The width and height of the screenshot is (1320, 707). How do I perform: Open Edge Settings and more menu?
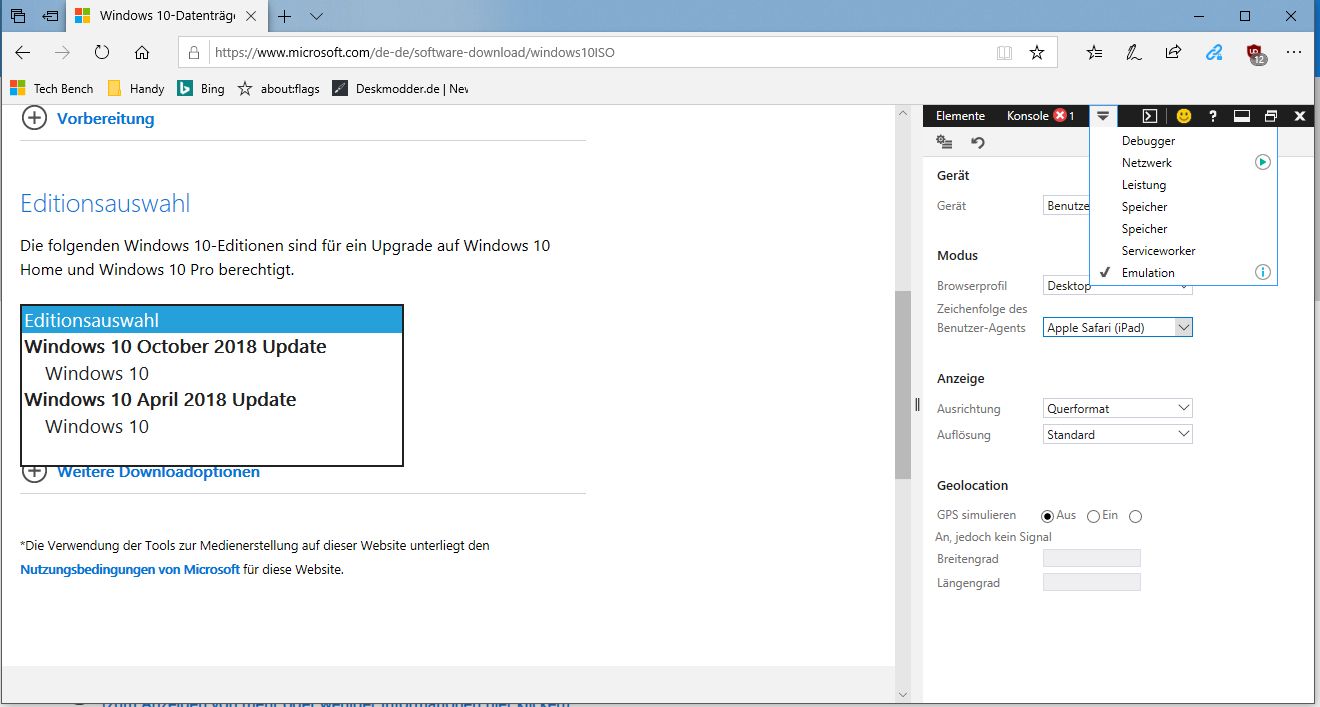point(1294,52)
